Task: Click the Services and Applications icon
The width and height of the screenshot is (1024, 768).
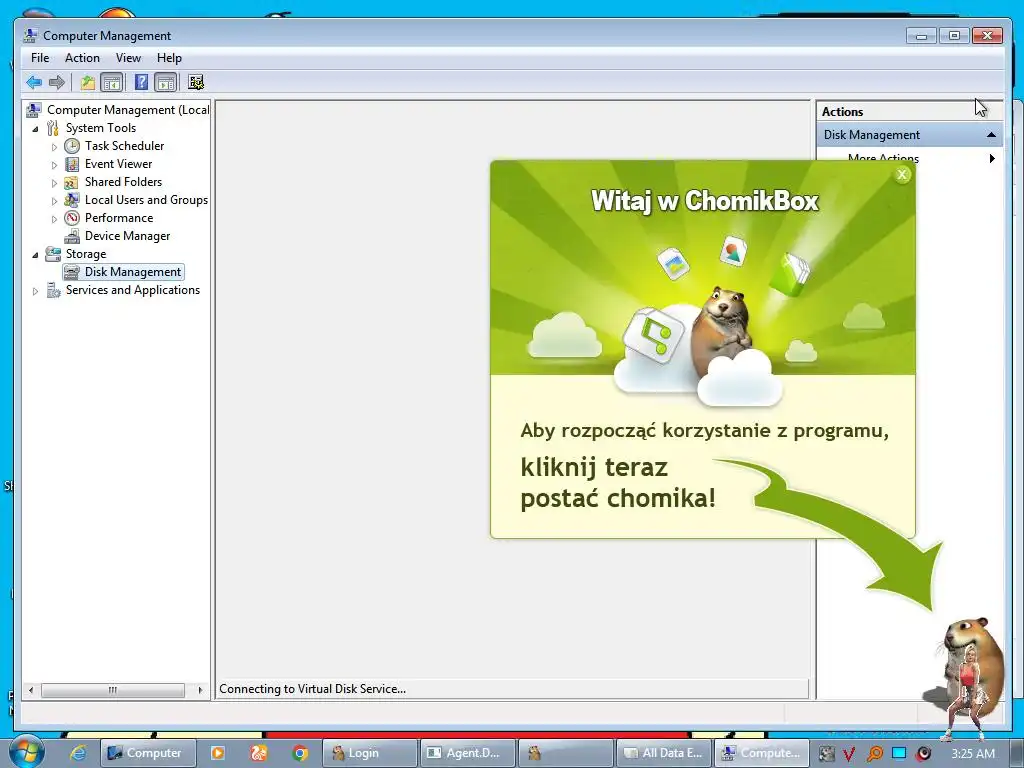Action: (x=54, y=290)
